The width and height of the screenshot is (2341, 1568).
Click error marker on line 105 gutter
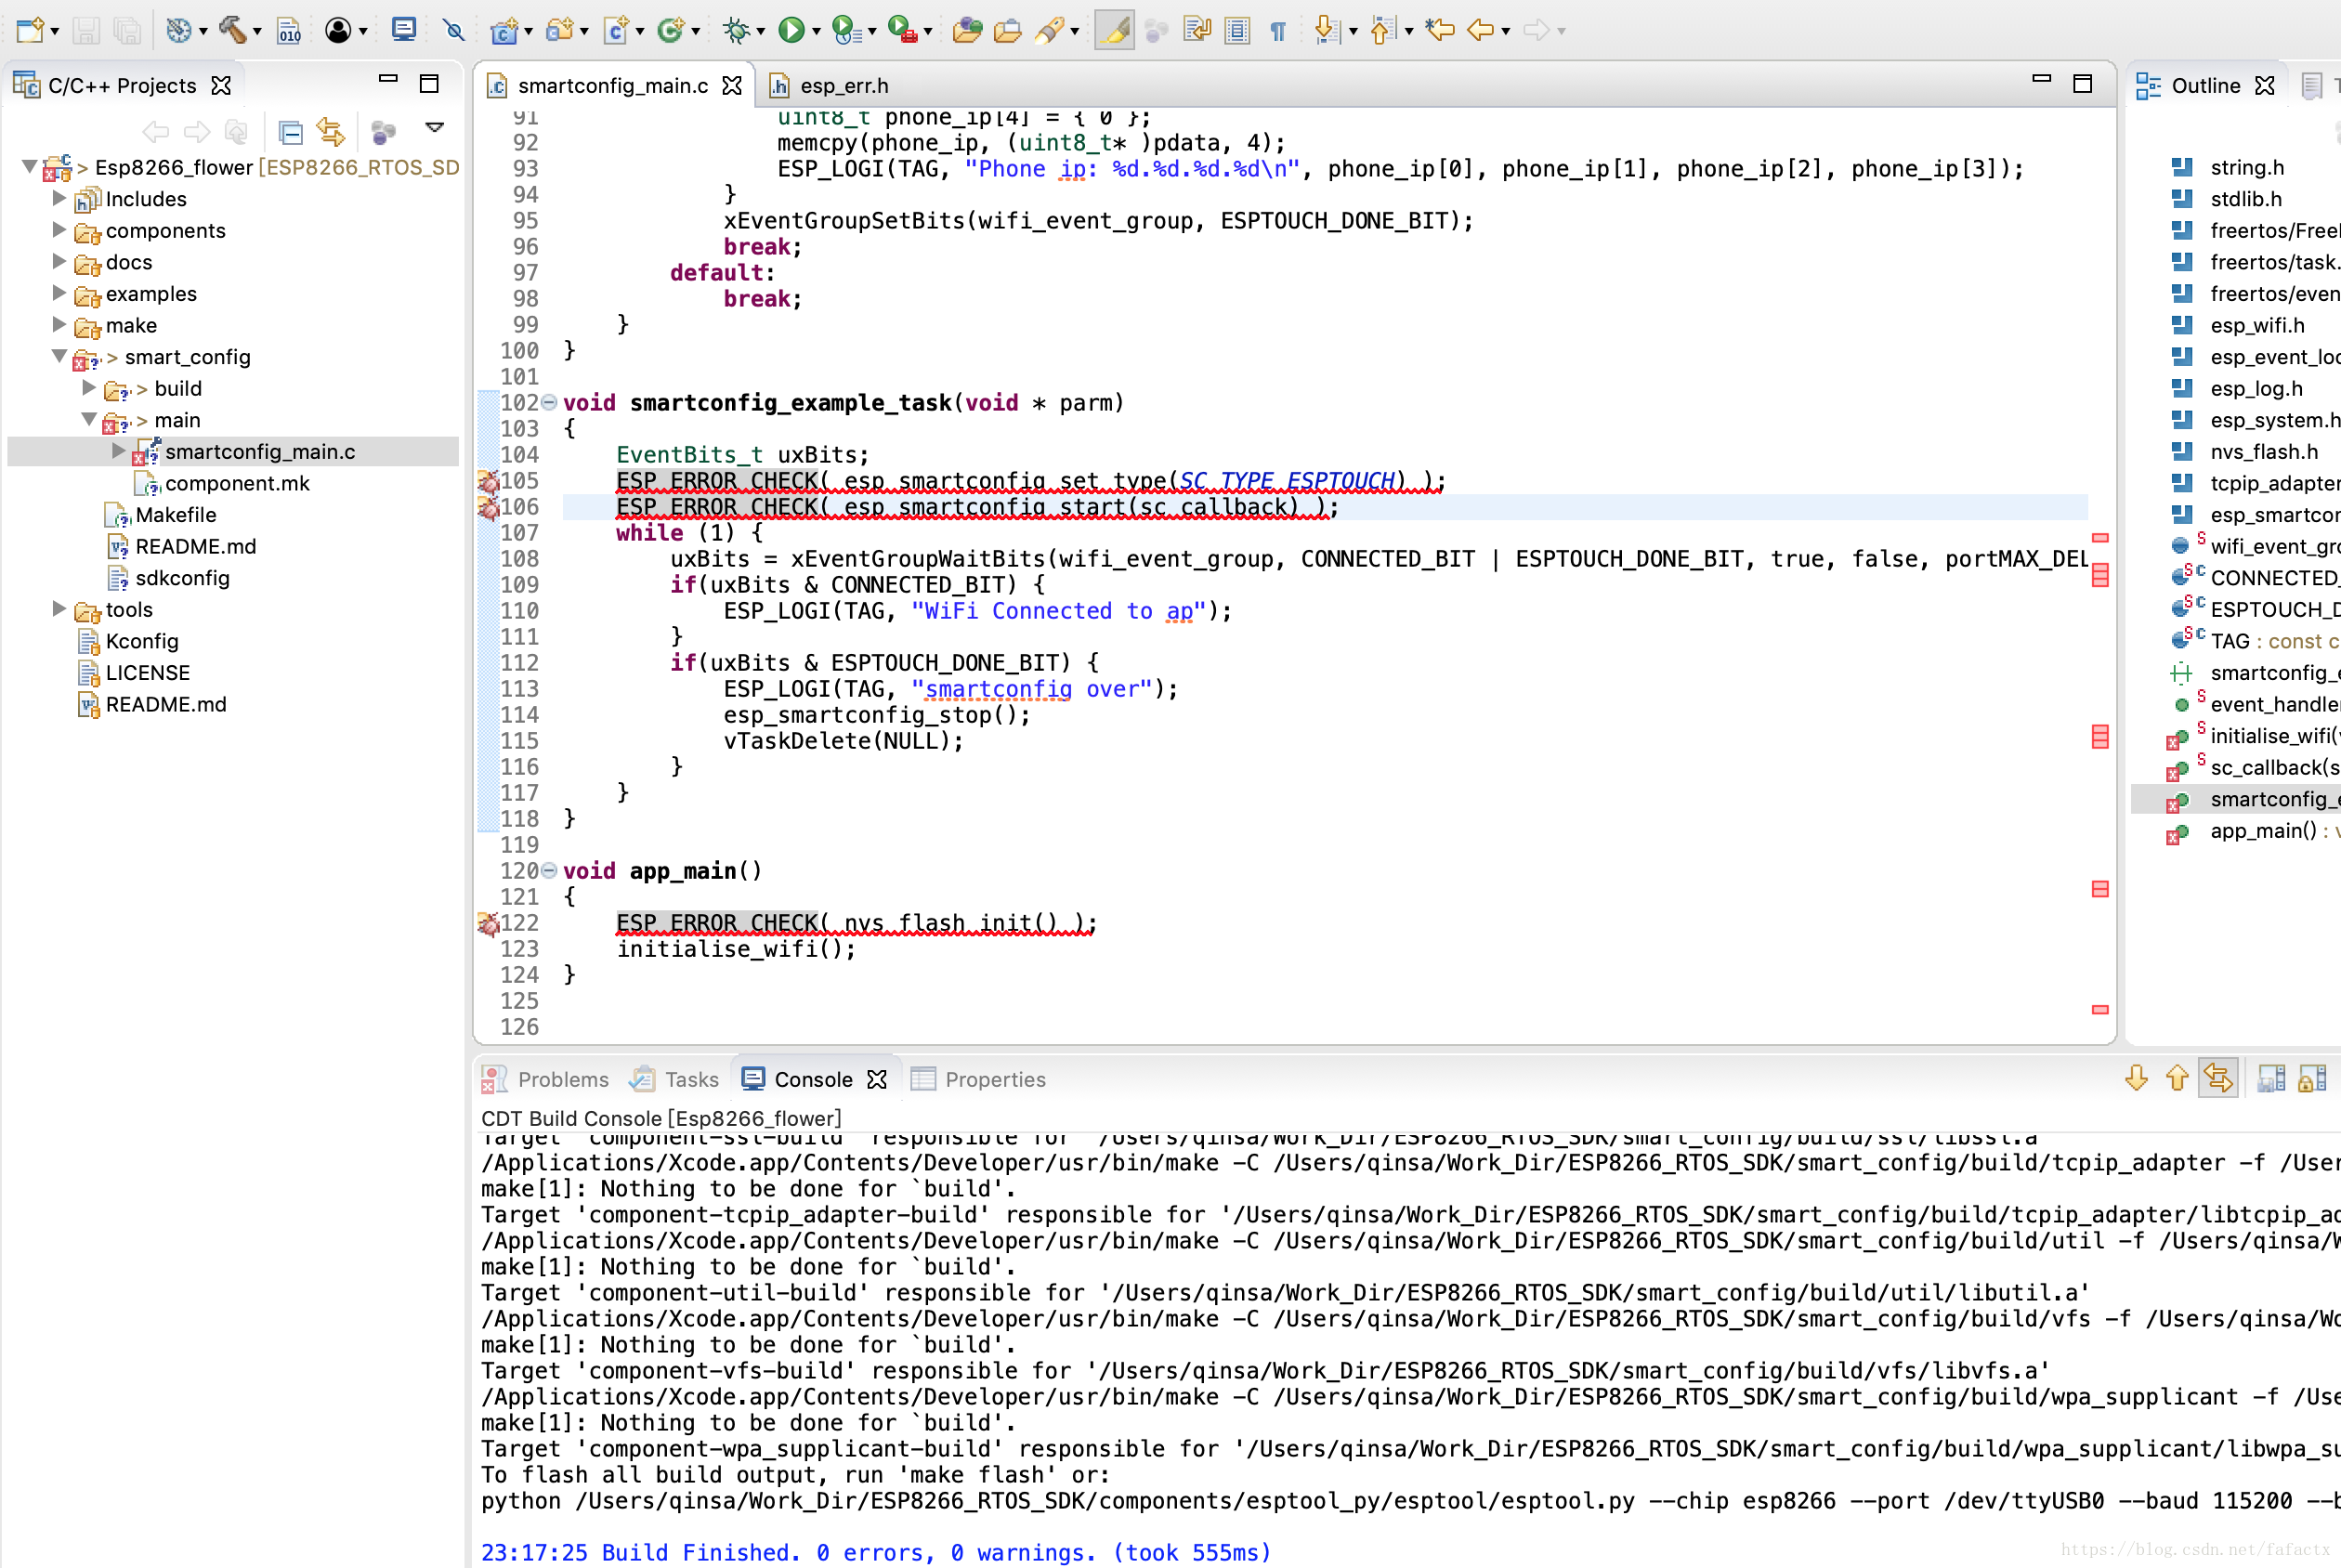click(488, 482)
